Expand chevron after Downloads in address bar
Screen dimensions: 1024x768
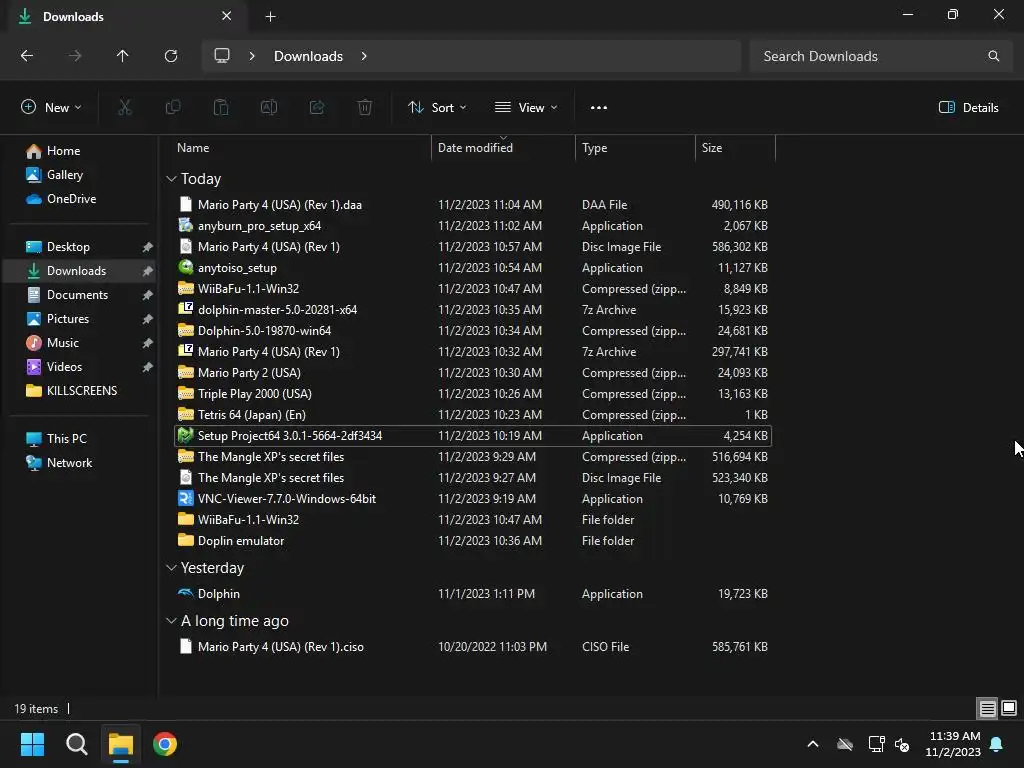(x=364, y=56)
